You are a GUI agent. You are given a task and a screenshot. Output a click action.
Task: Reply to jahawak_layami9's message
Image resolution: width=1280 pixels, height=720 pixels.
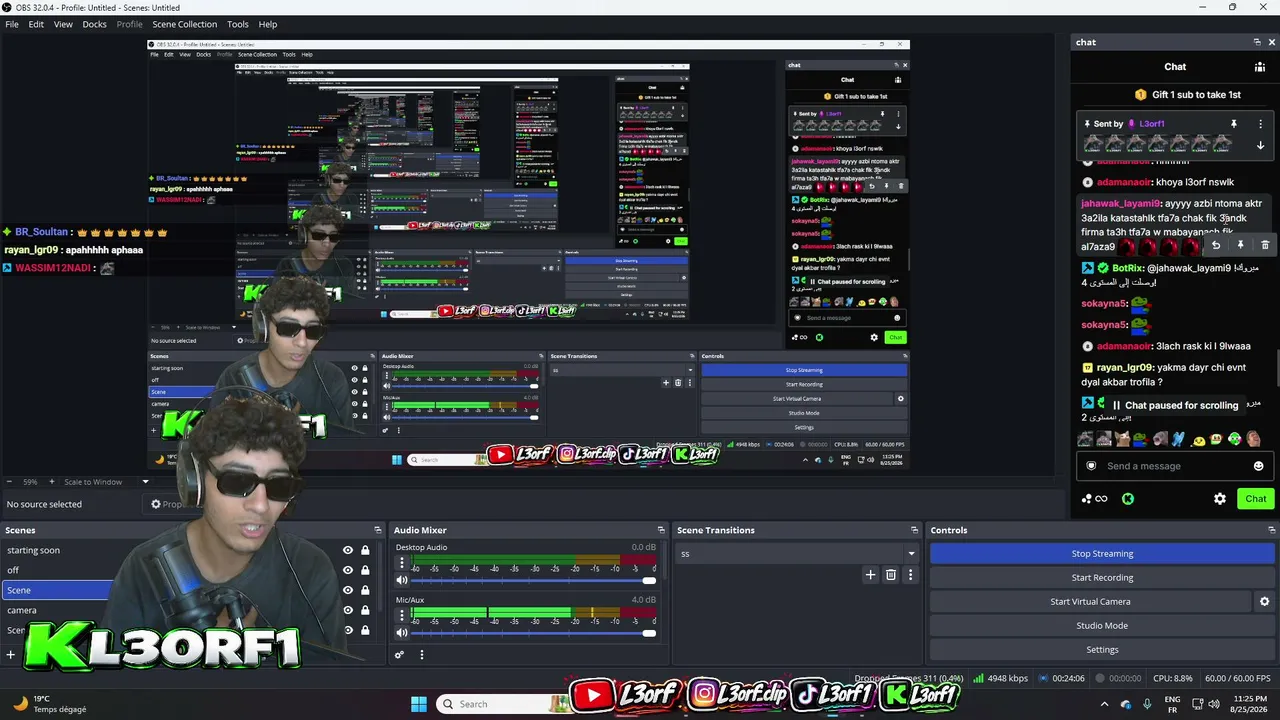(x=1216, y=245)
